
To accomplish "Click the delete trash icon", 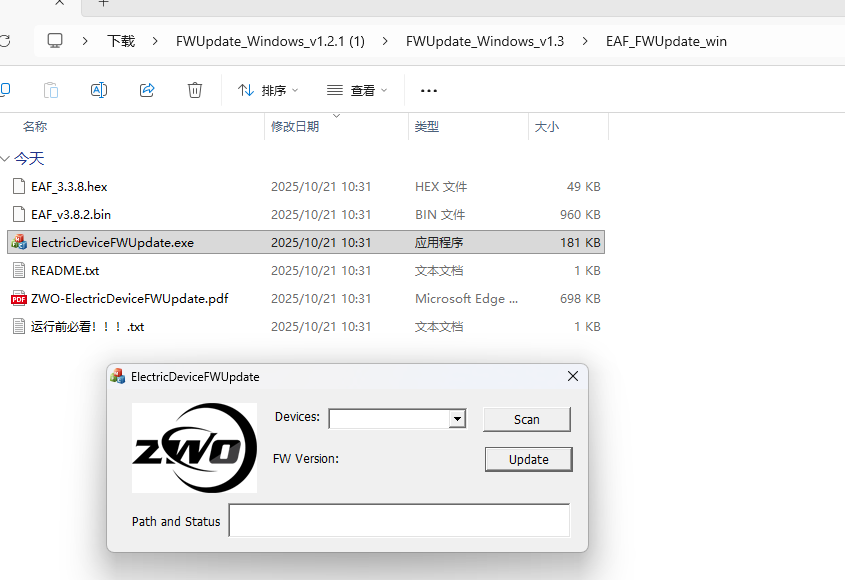I will coord(195,90).
